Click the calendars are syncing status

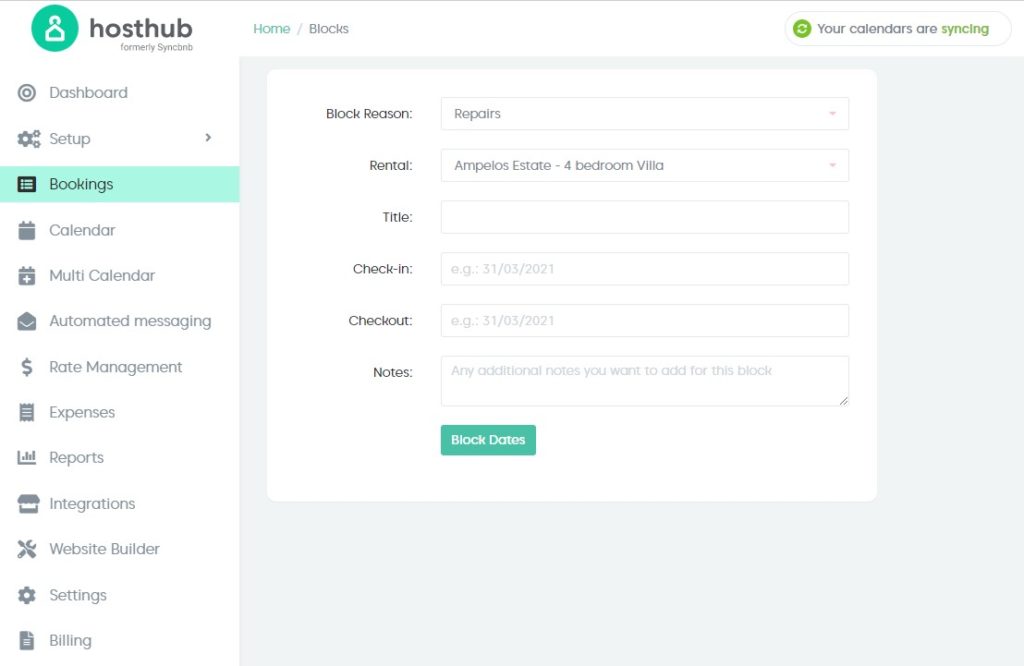(x=897, y=29)
